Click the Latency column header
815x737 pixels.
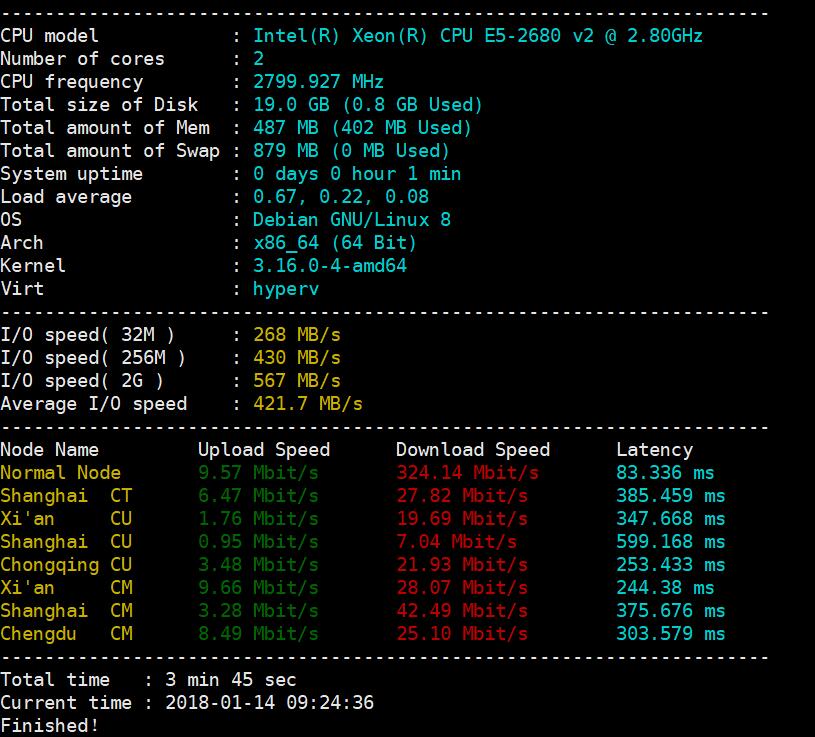tap(654, 450)
